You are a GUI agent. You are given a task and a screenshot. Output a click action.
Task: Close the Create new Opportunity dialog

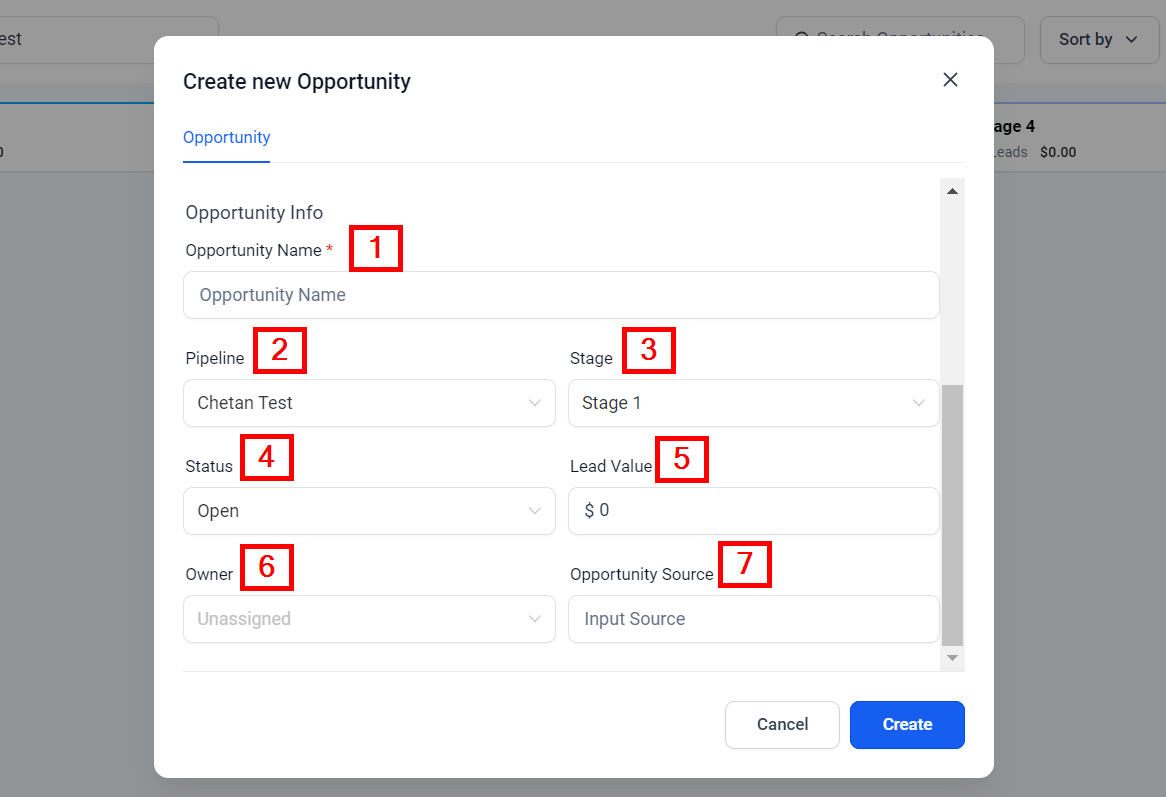[x=950, y=80]
